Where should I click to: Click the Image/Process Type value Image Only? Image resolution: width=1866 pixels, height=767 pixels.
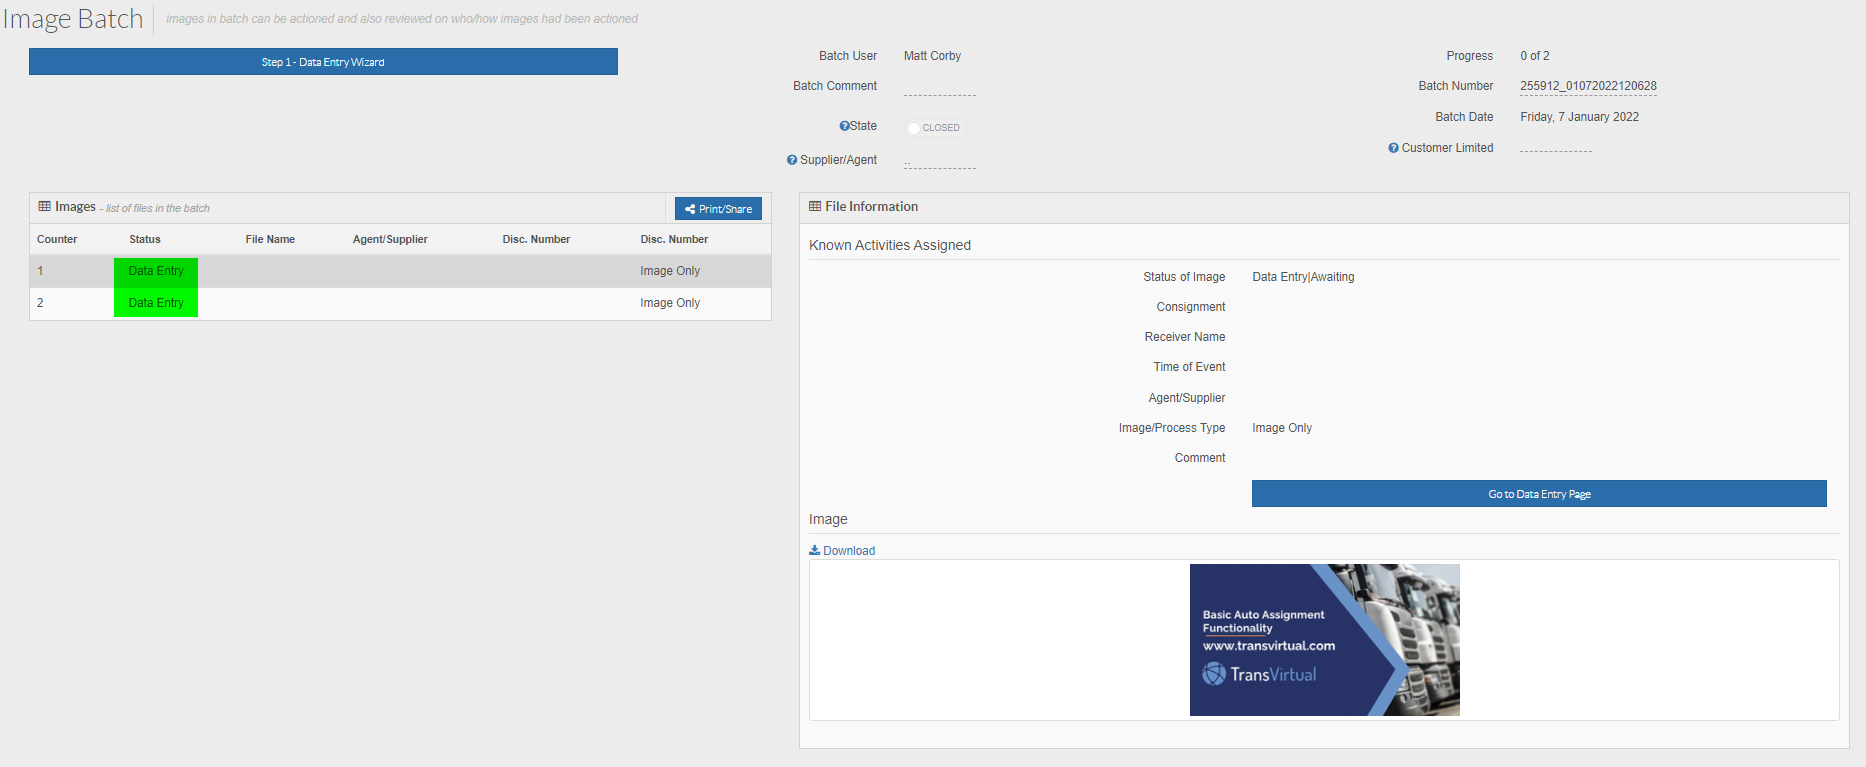[1282, 428]
